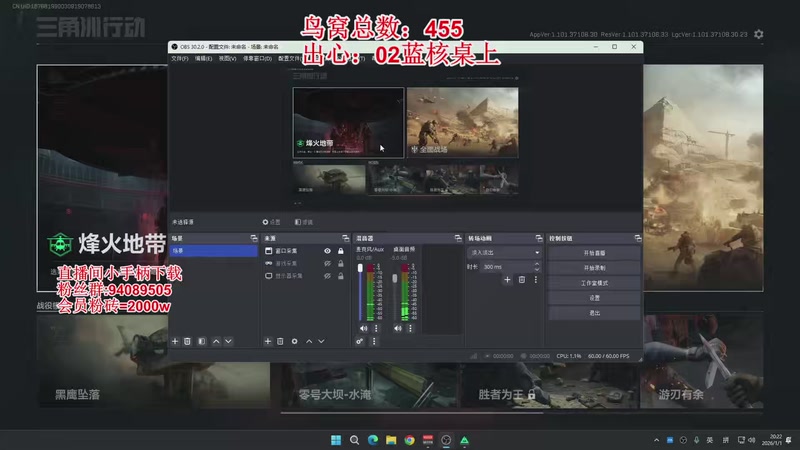Mute the Desktop Audio speaker icon
This screenshot has height=450, width=800.
(x=397, y=329)
